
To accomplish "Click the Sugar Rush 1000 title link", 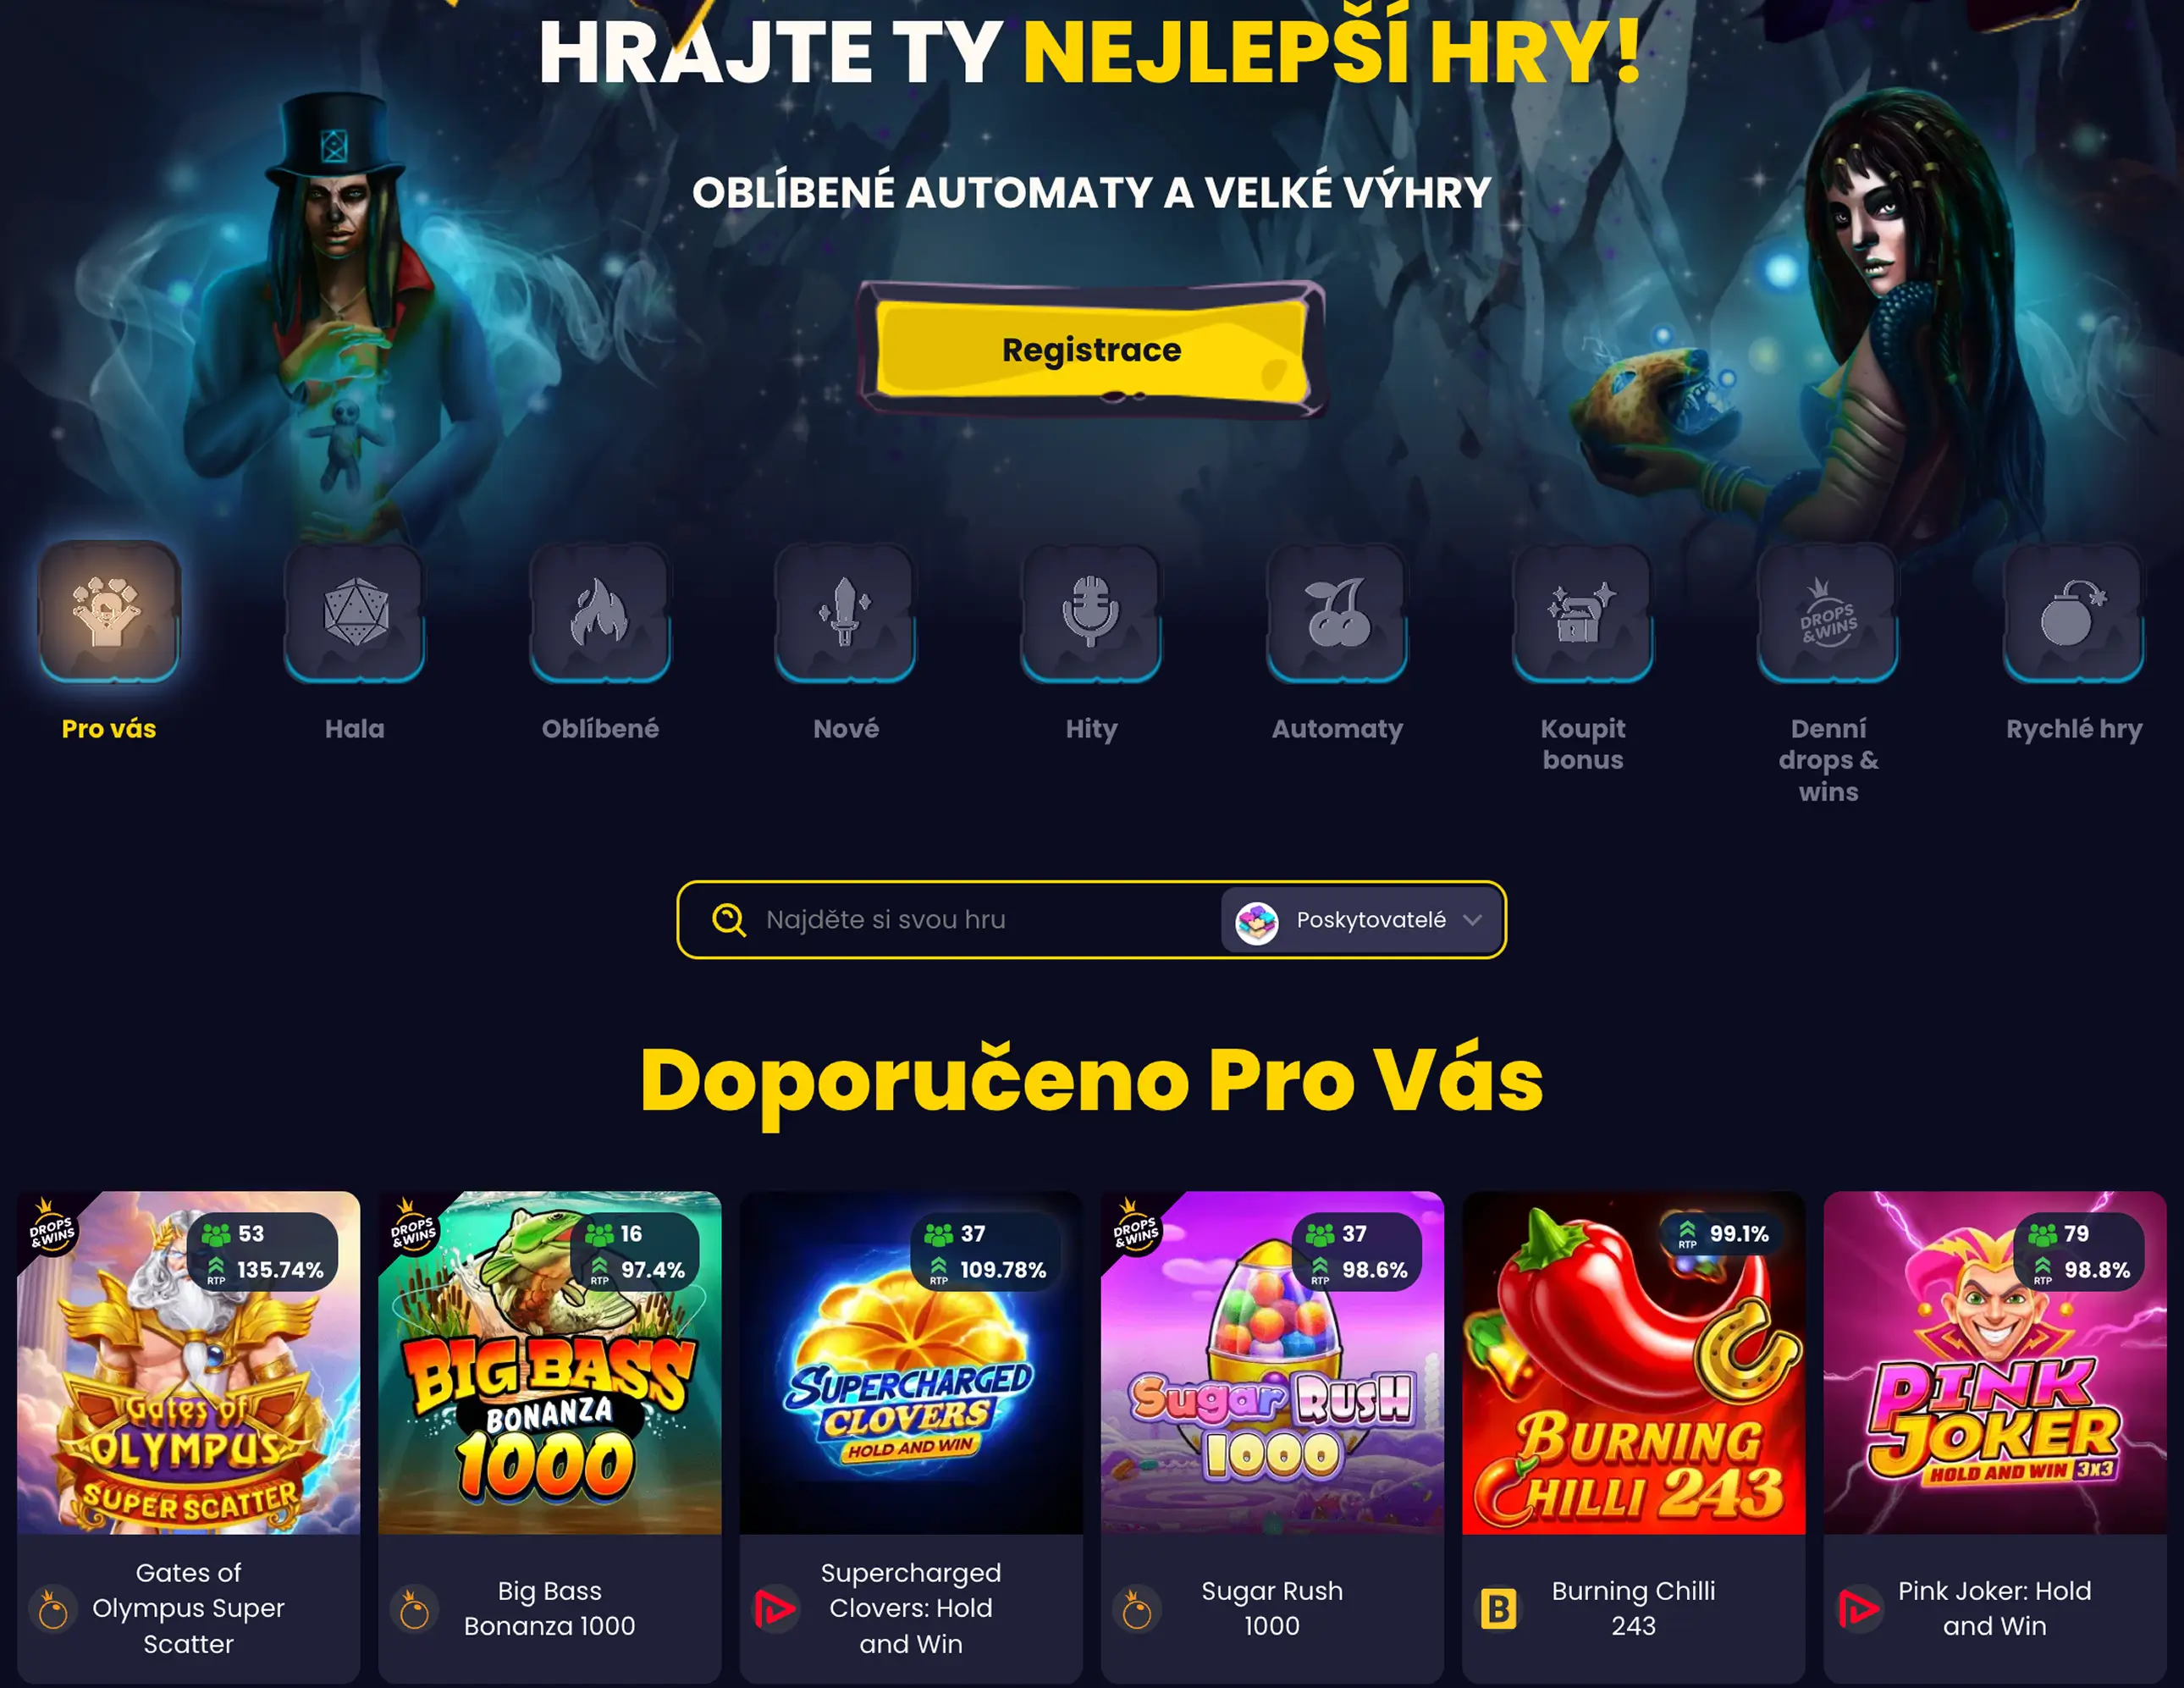I will [1272, 1608].
